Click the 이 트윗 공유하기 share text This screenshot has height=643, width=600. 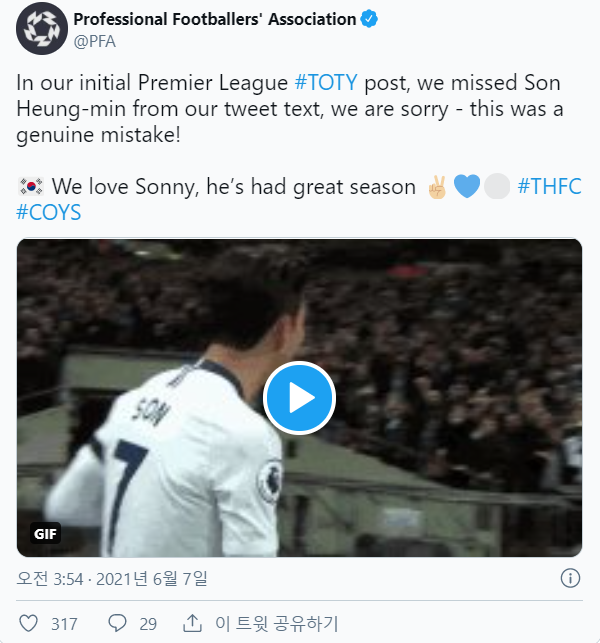(x=277, y=623)
